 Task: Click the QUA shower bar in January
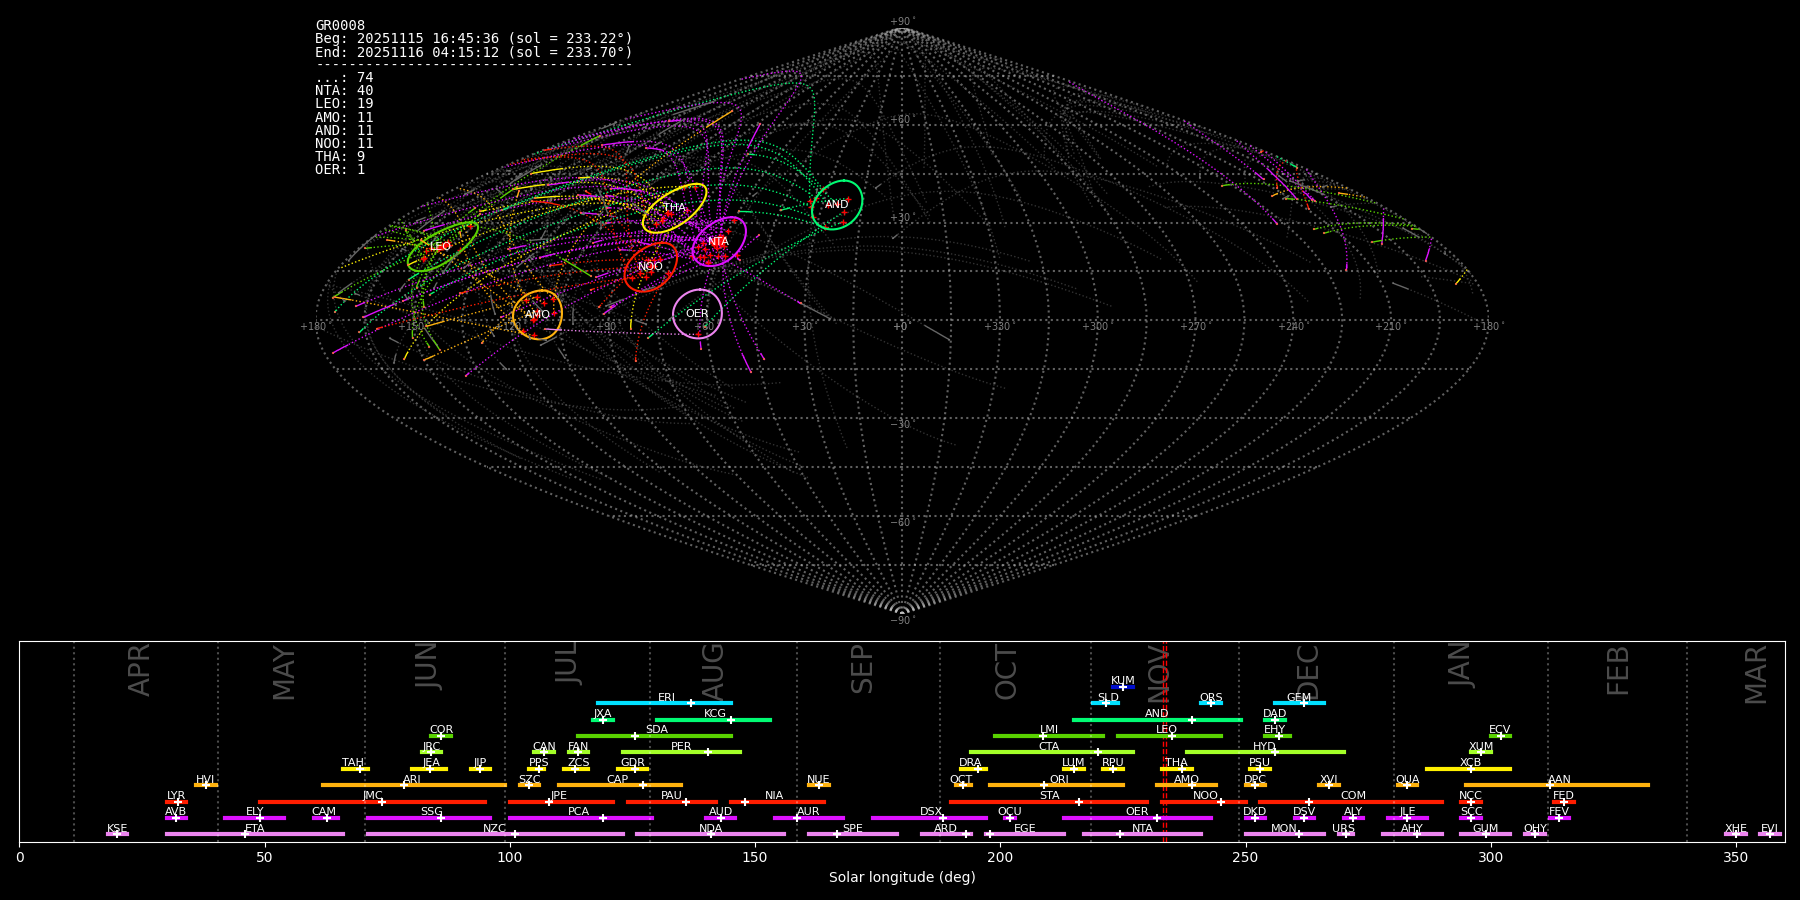tap(1407, 785)
